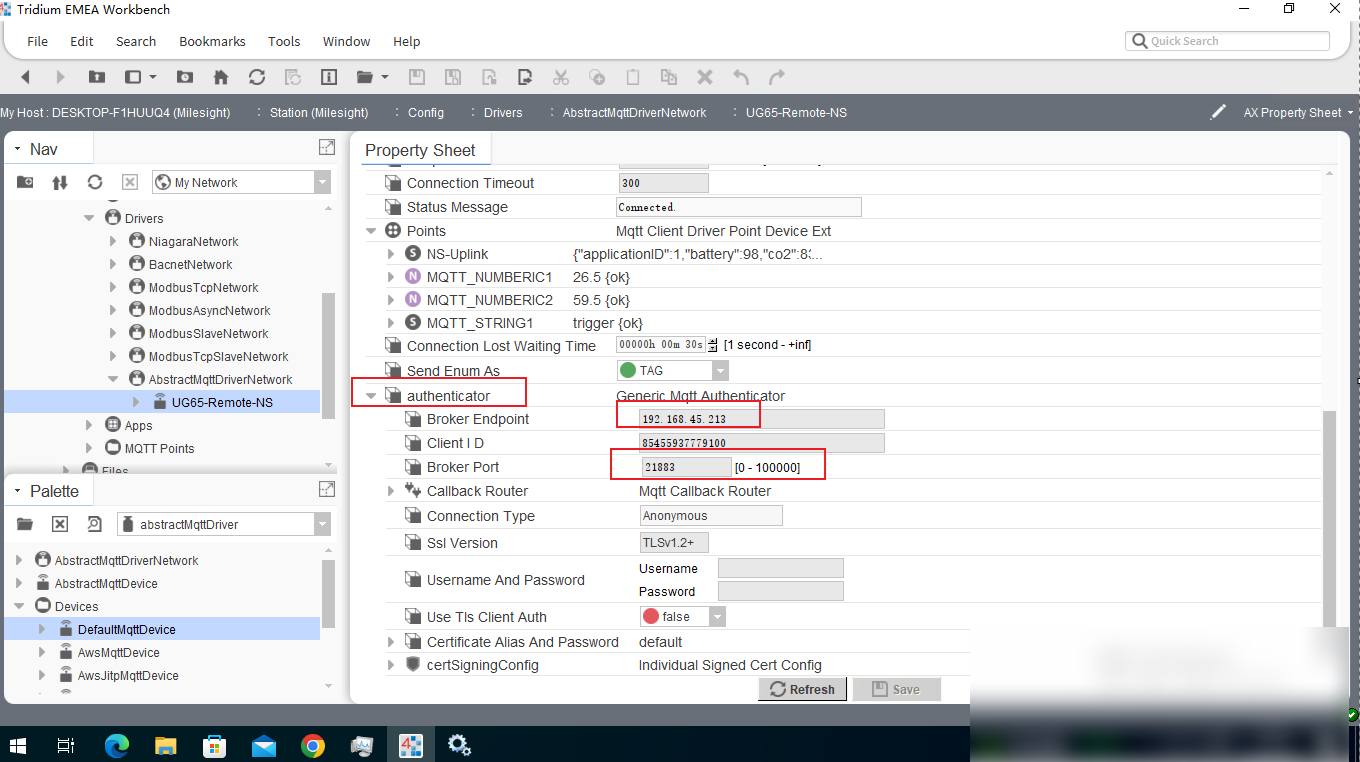Open the abstractMqttDriver palette dropdown

322,524
